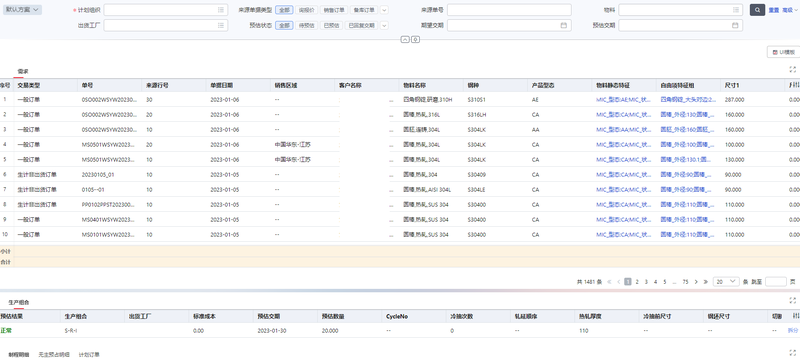The height and width of the screenshot is (360, 800).
Task: Open the 预估交期 calendar icon
Action: [736, 25]
